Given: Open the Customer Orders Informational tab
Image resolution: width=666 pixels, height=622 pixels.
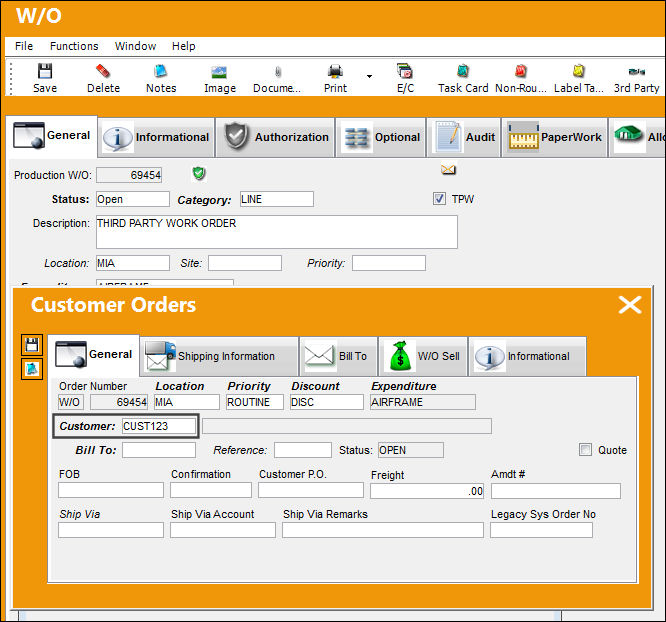Looking at the screenshot, I should click(527, 356).
